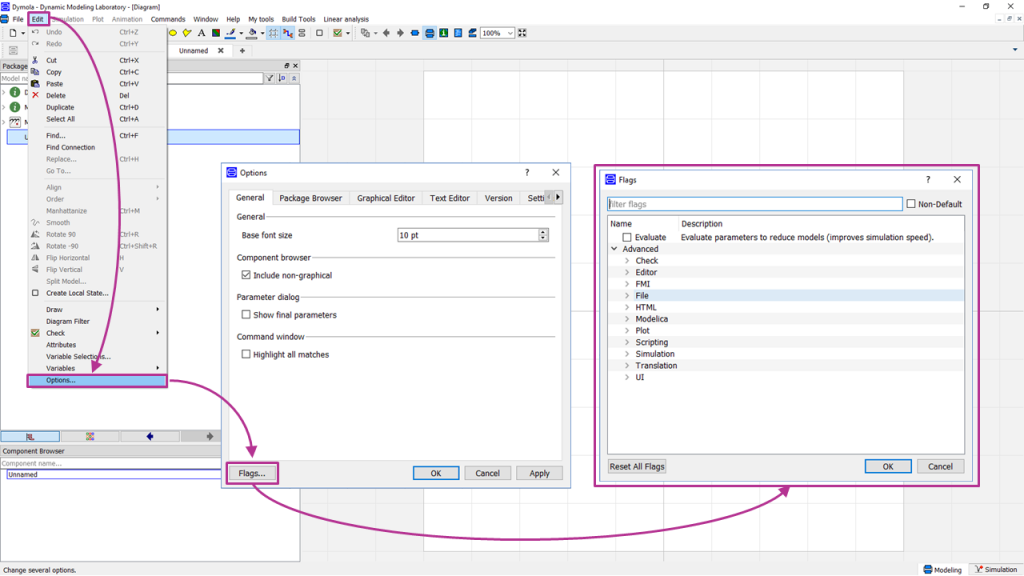Enable Highlight all matches checkbox
1024x576 pixels.
[246, 354]
